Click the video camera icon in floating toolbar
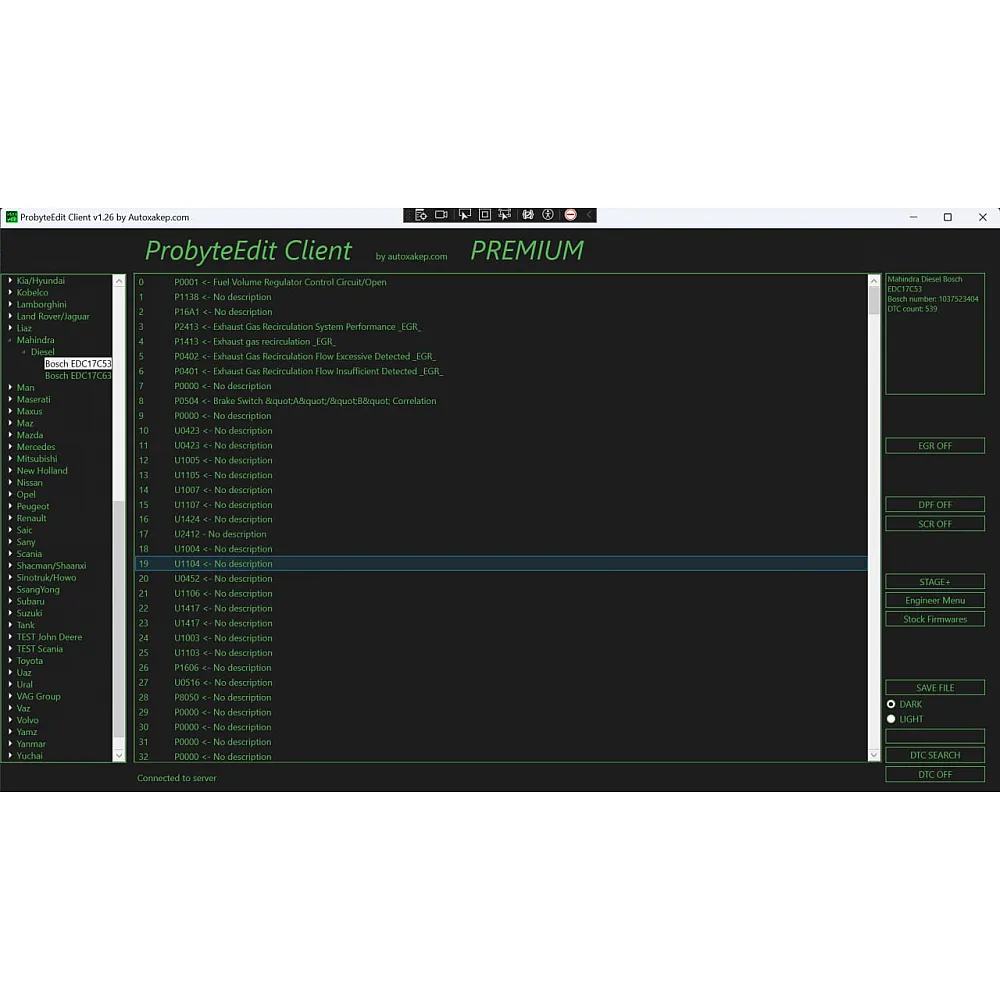1000x1000 pixels. pos(441,215)
